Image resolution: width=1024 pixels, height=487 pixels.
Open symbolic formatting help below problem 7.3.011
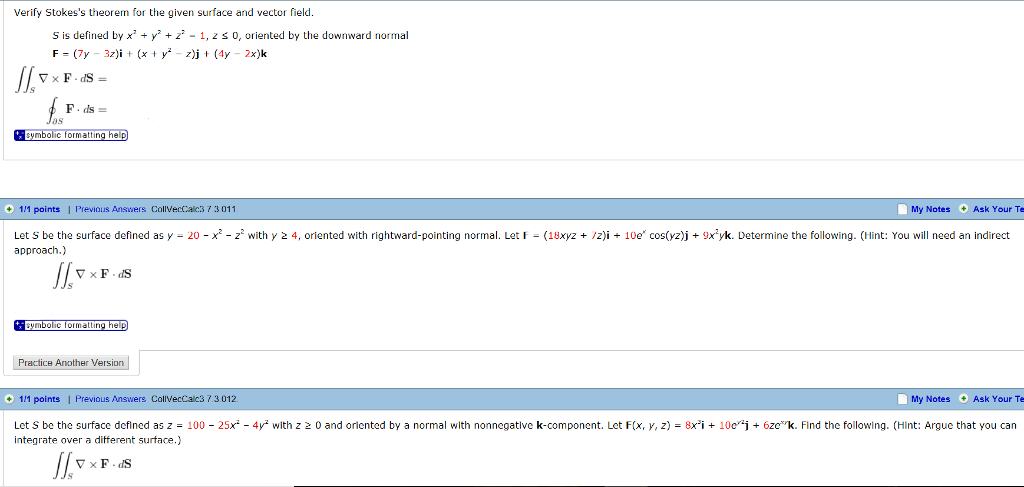[x=71, y=325]
